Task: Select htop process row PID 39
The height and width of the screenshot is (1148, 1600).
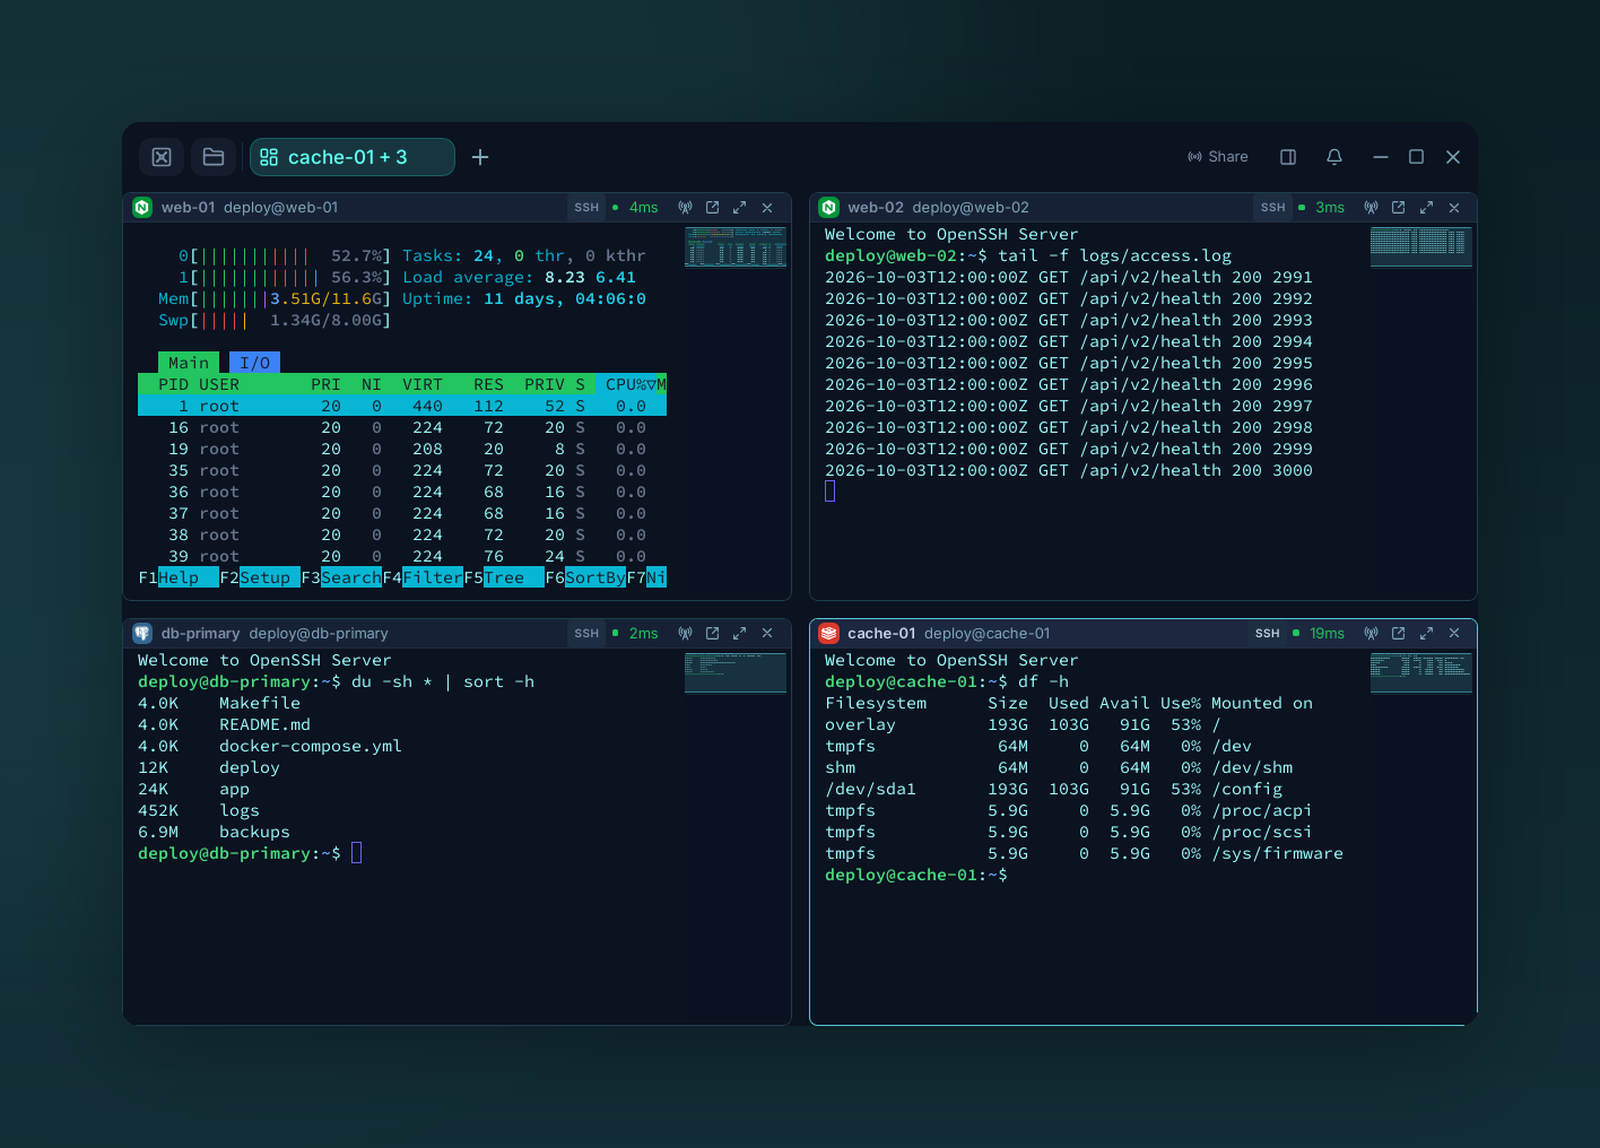Action: 402,557
